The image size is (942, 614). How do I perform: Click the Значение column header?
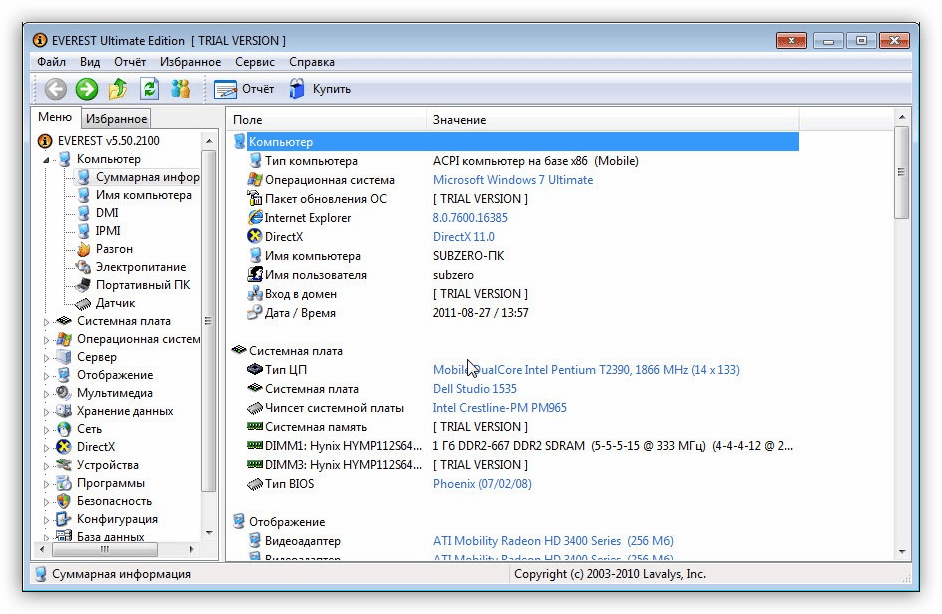click(459, 120)
